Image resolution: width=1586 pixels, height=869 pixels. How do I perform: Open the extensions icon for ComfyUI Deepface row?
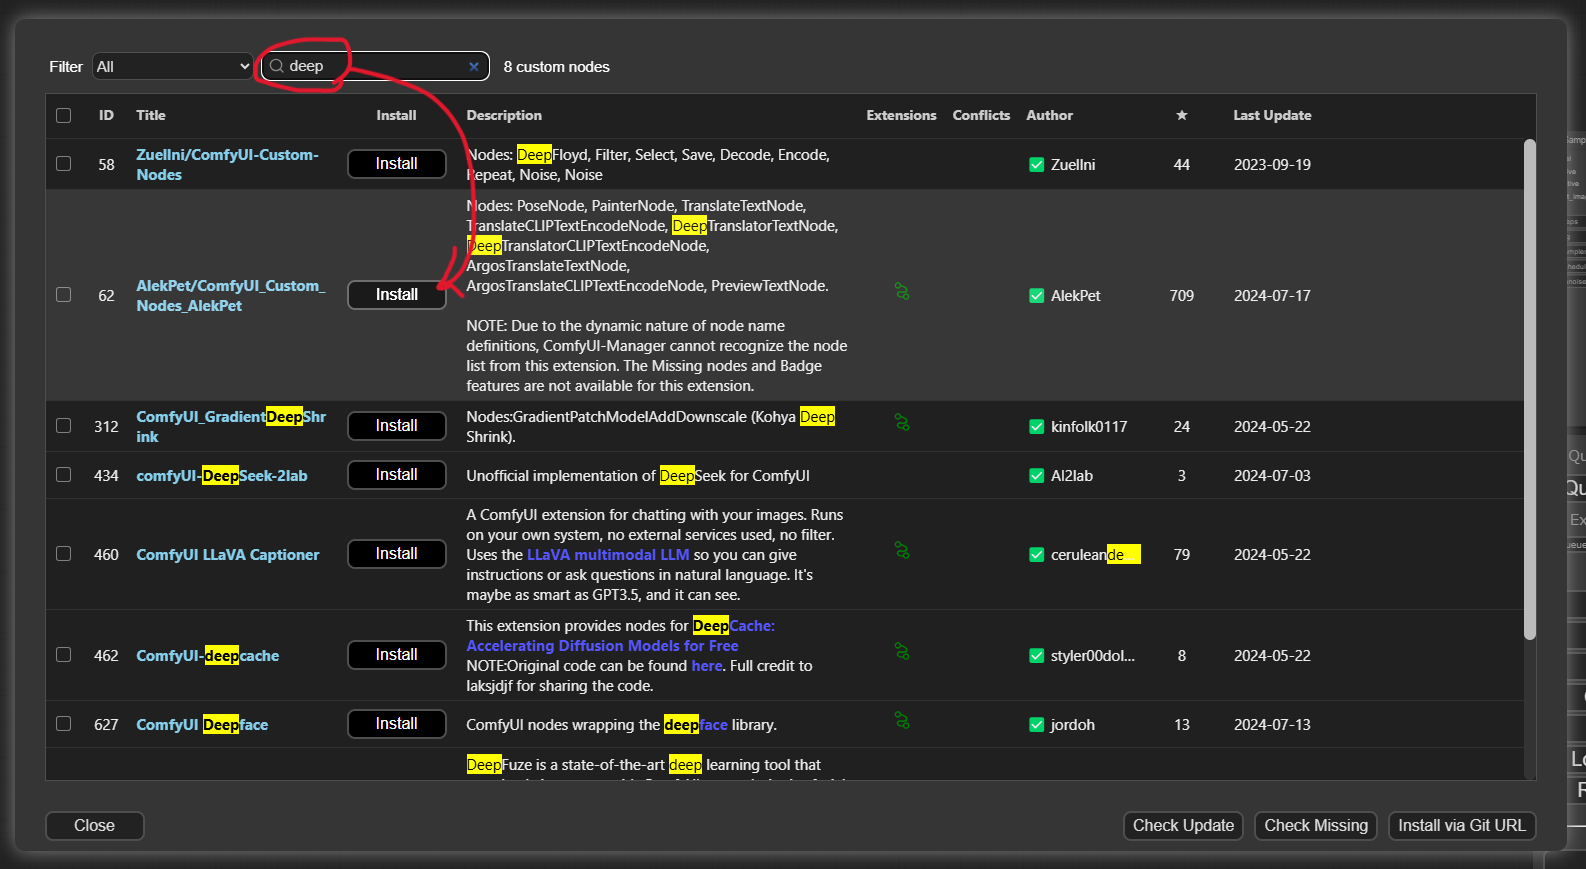[x=902, y=720]
